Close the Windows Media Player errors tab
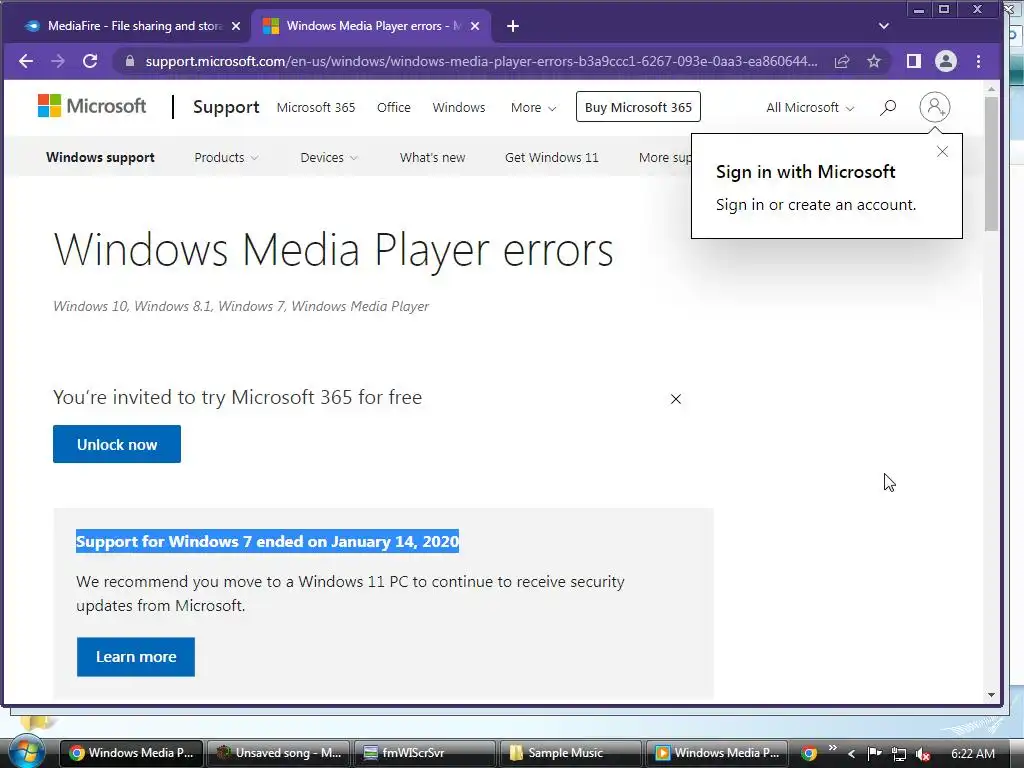This screenshot has height=768, width=1024. [x=475, y=26]
